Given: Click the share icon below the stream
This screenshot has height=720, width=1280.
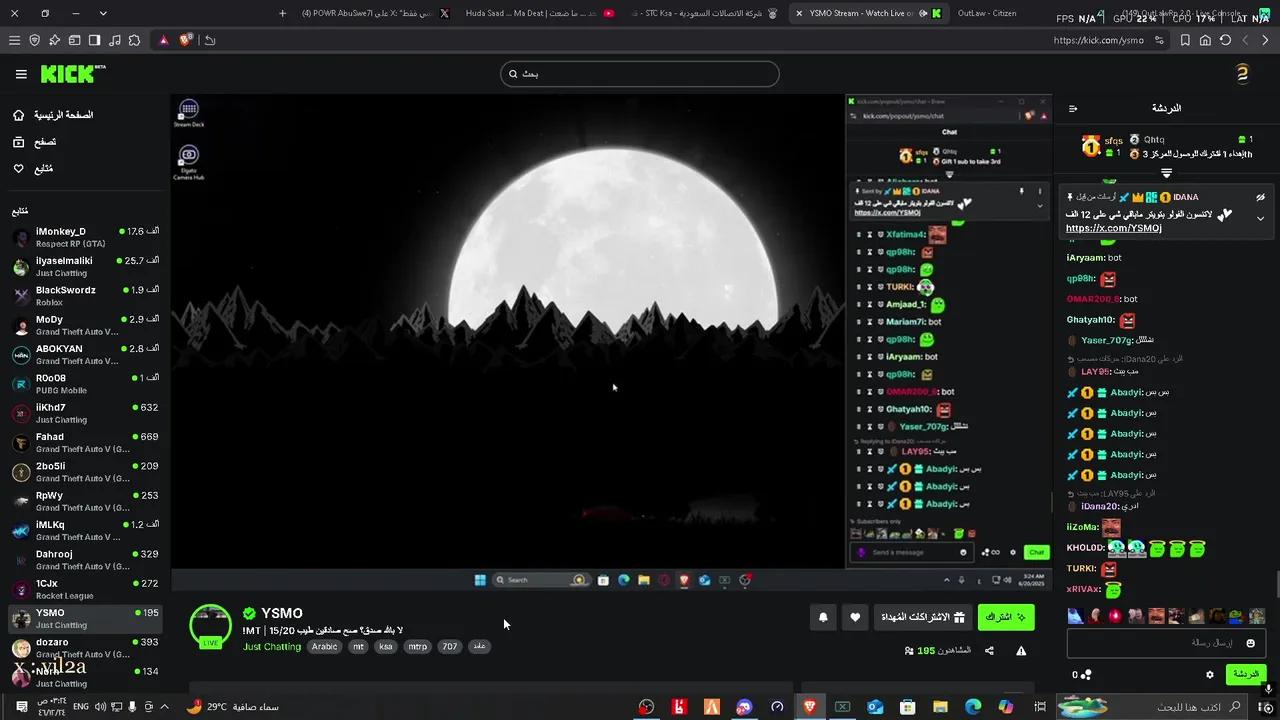Looking at the screenshot, I should point(989,651).
